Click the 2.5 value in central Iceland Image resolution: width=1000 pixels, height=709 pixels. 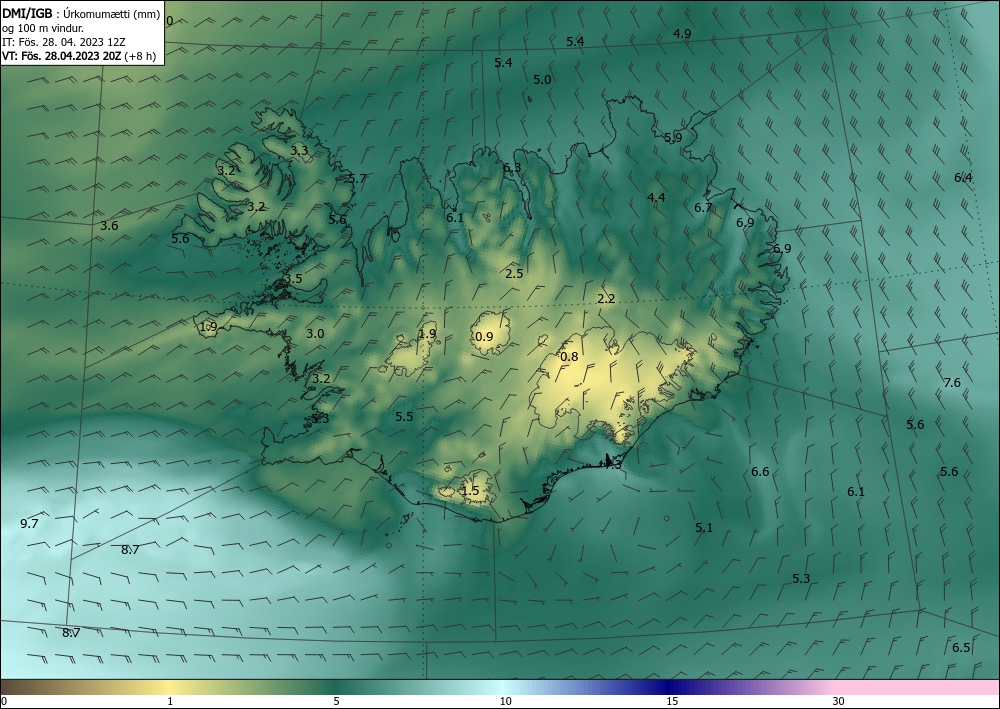pyautogui.click(x=514, y=274)
